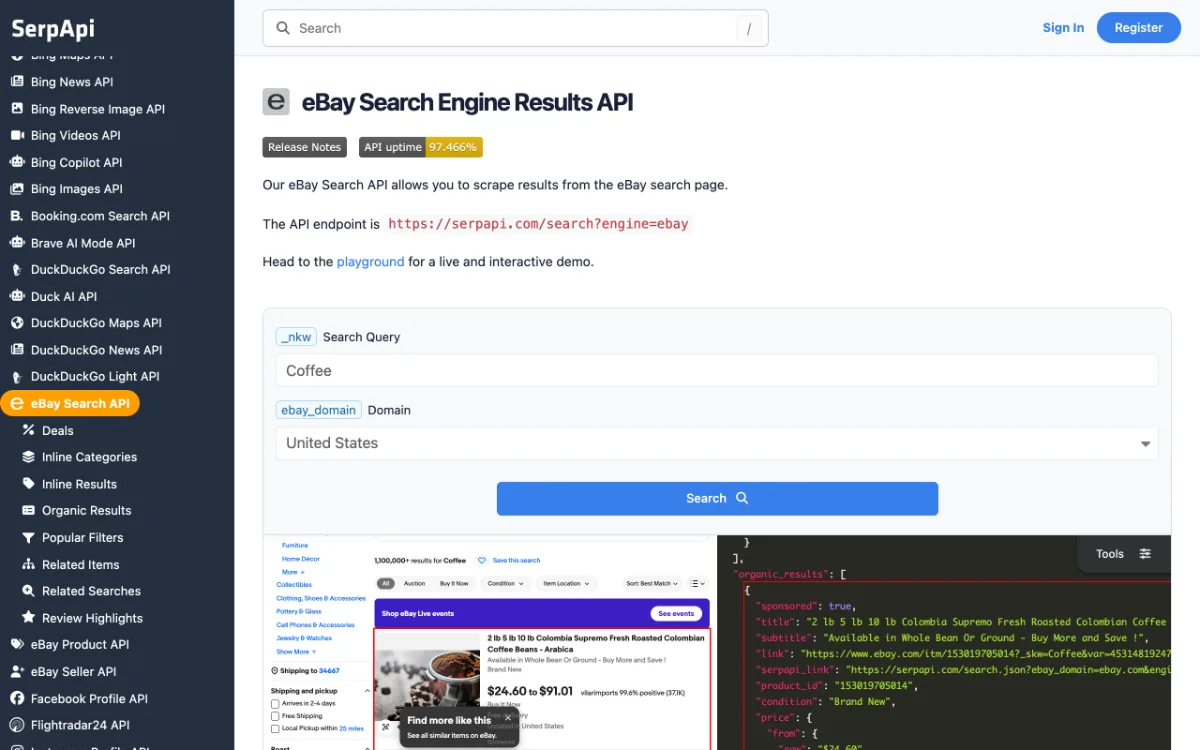The image size is (1200, 750).
Task: Click the DuckDuckGo Light API duck icon
Action: 17,377
